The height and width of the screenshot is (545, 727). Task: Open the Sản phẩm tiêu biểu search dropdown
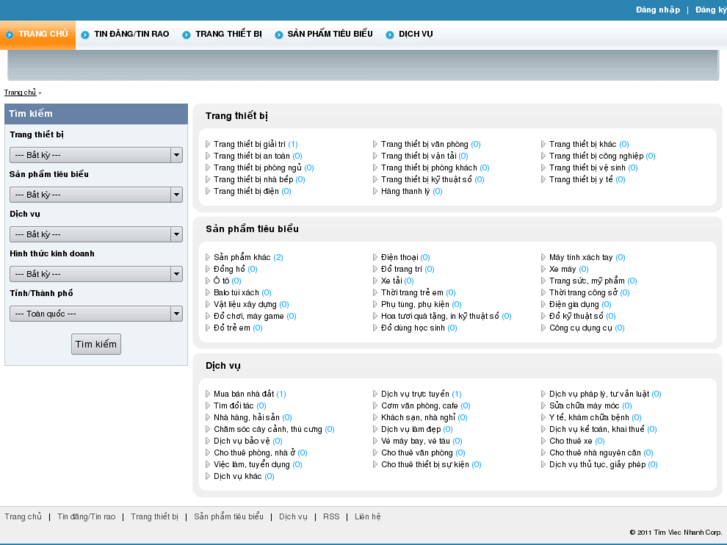coord(96,195)
